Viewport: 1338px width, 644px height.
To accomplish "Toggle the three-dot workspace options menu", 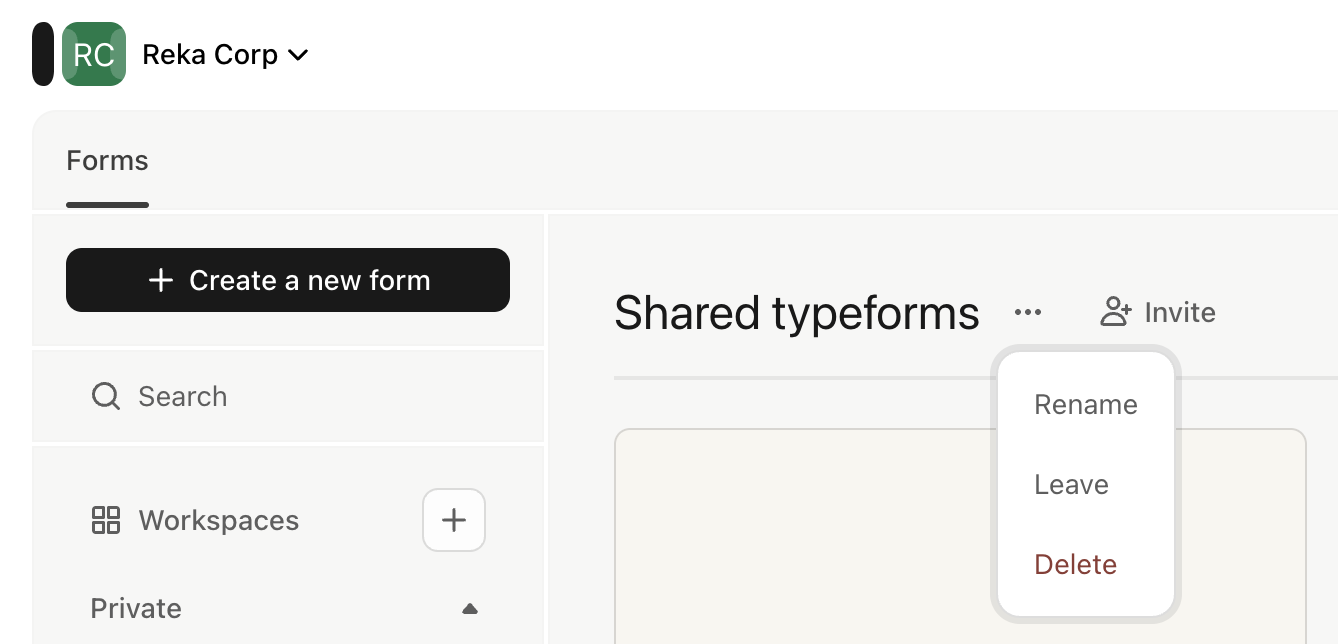I will tap(1028, 312).
